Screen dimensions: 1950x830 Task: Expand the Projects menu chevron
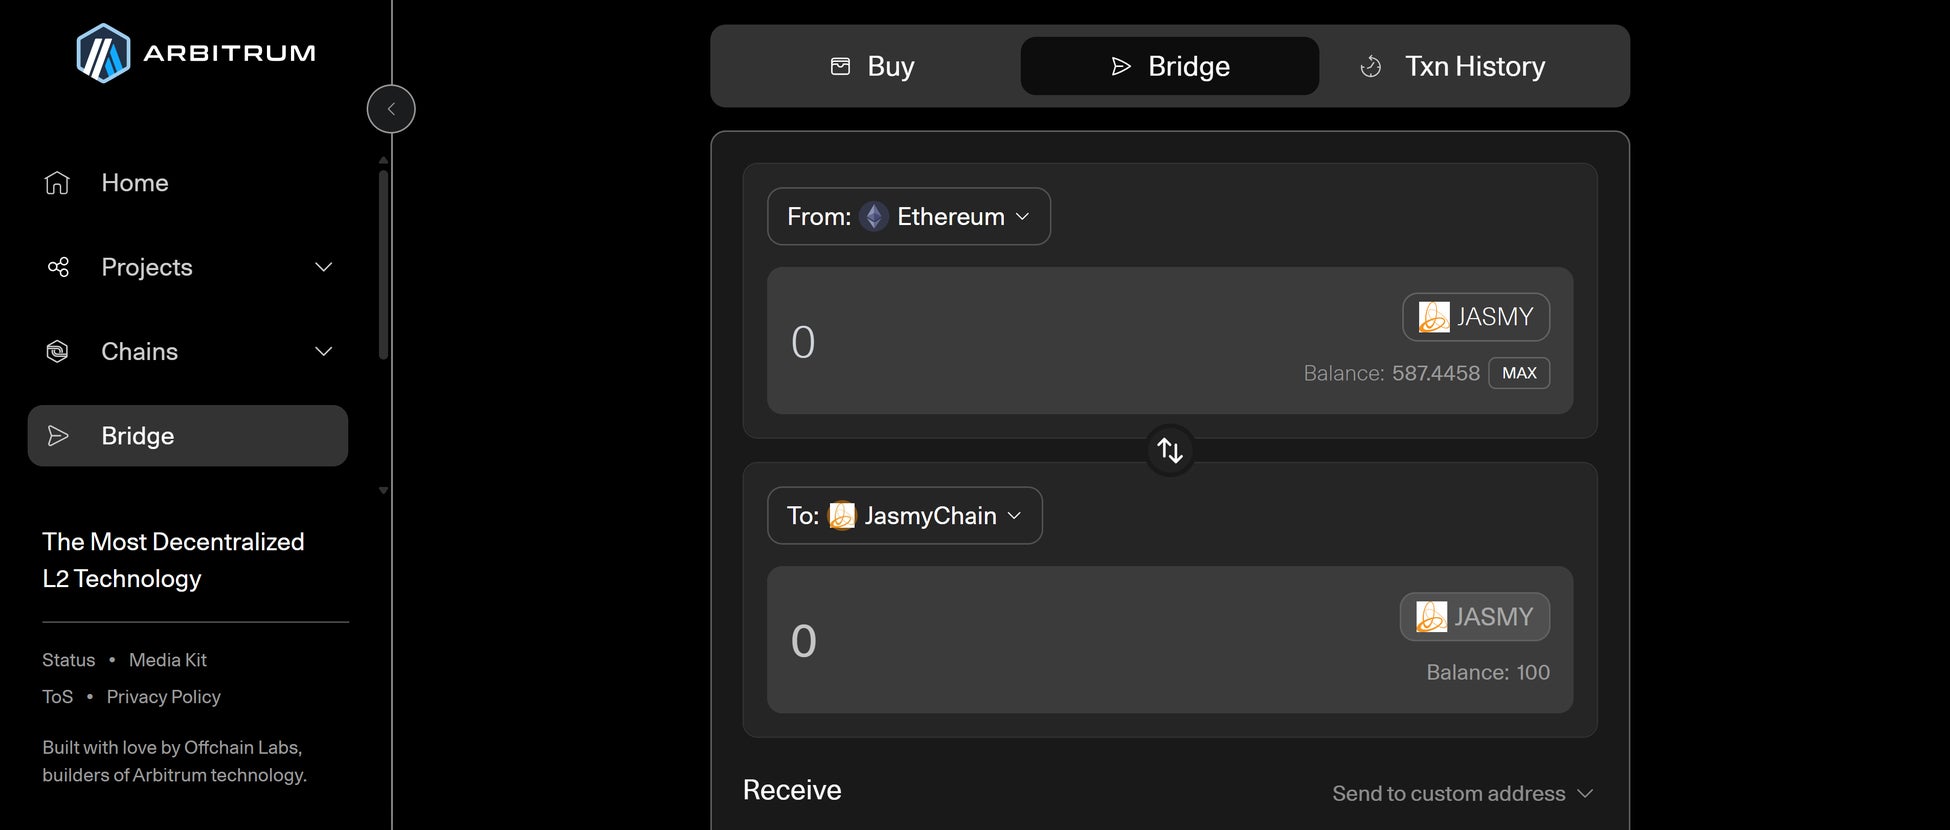pos(323,267)
